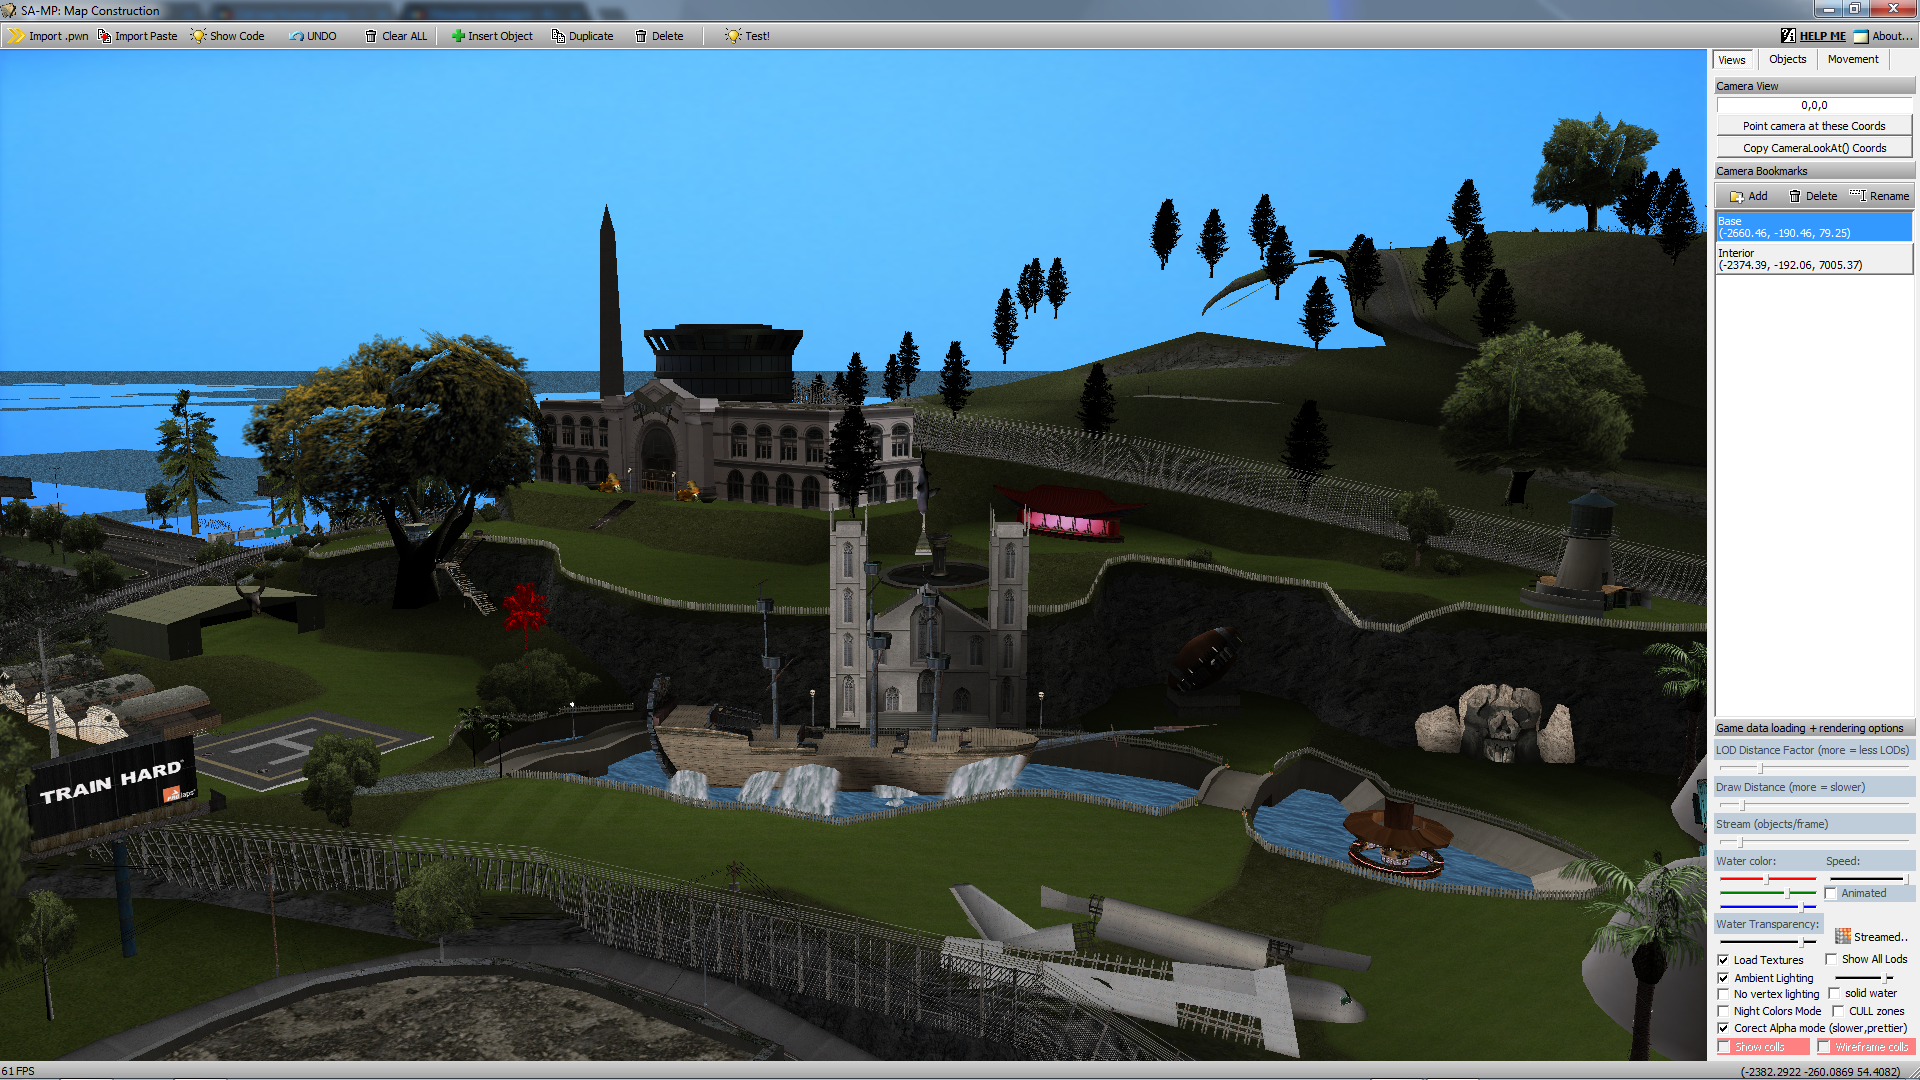Click the Clear ALL trash icon

[x=371, y=36]
